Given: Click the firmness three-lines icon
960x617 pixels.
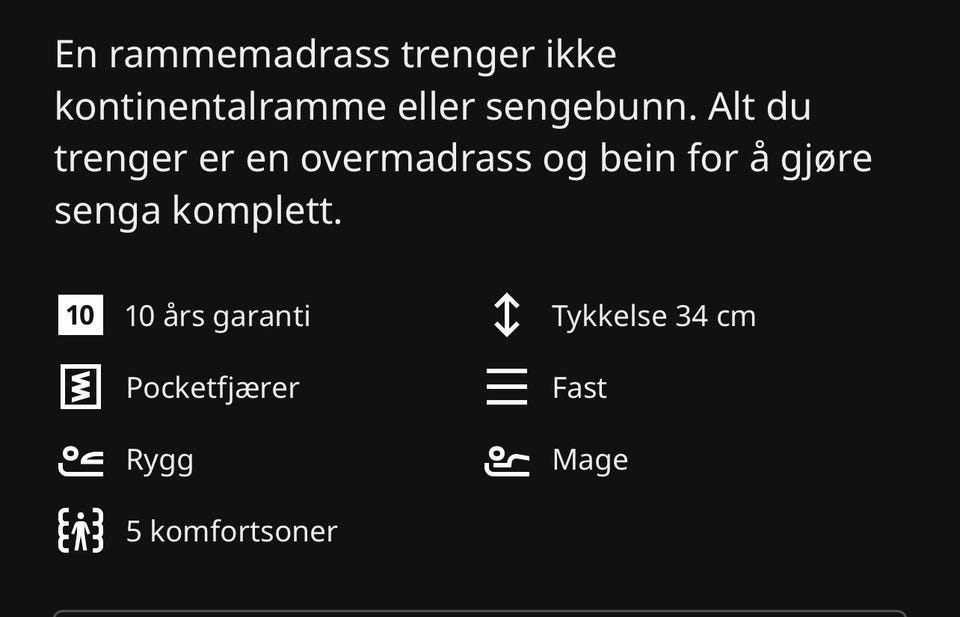Looking at the screenshot, I should 507,387.
